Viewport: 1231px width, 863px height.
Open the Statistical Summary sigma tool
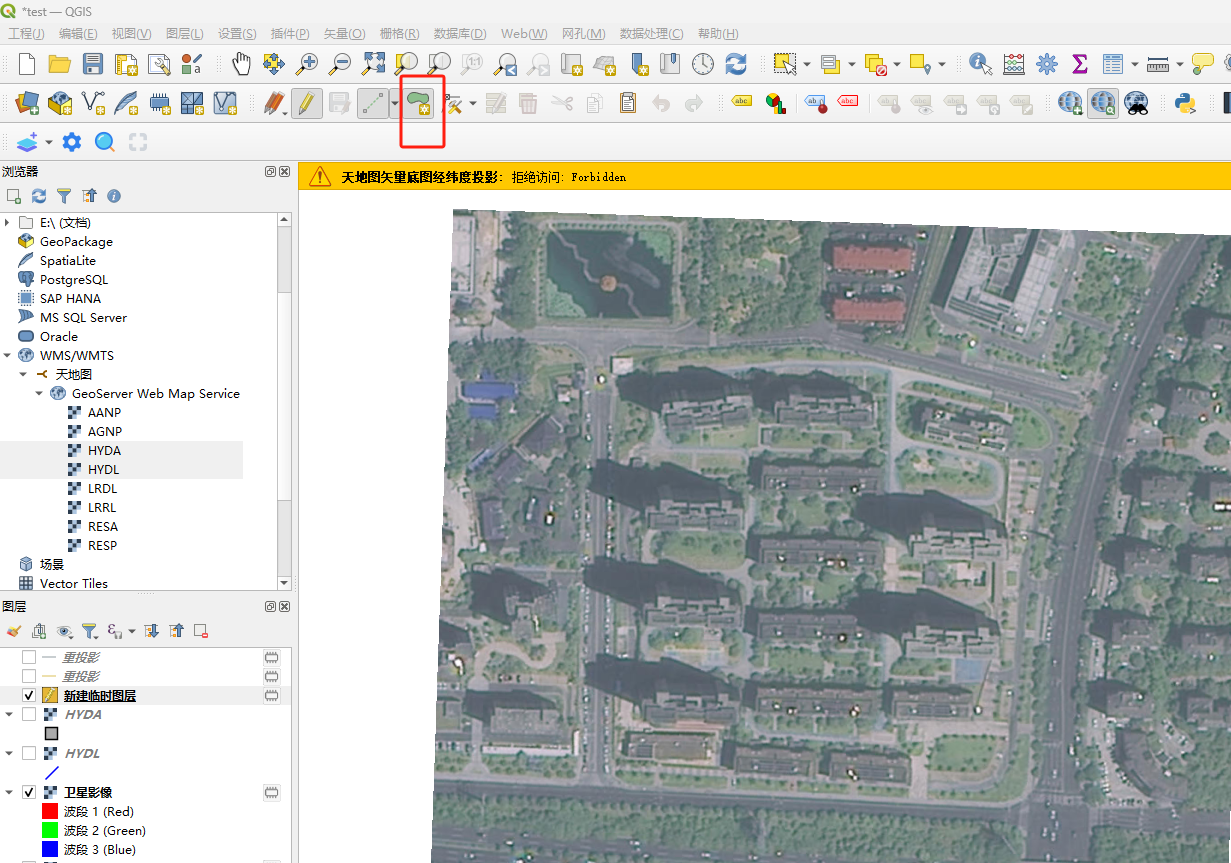[1079, 64]
